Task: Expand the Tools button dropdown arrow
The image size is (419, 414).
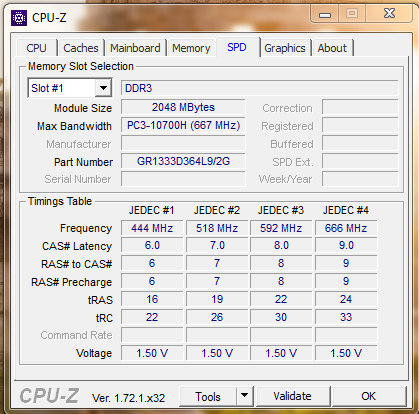Action: tap(245, 396)
